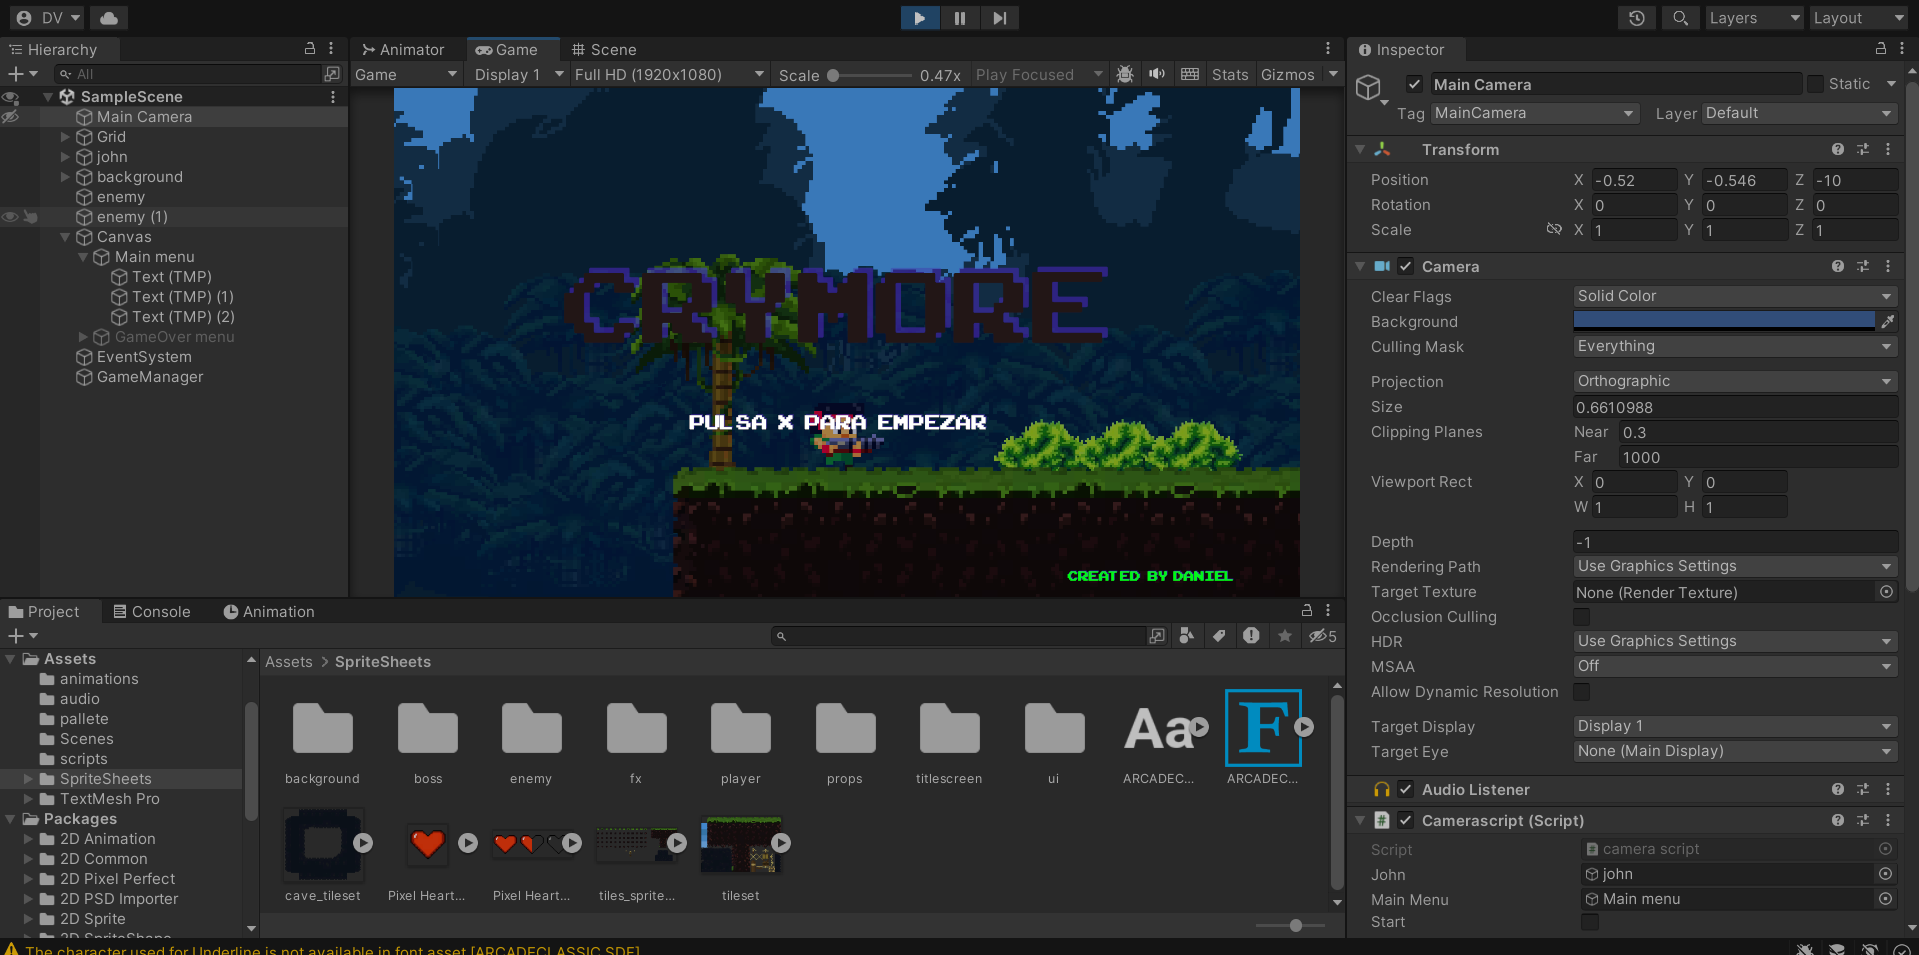This screenshot has height=955, width=1919.
Task: Open the Tag dropdown MainCamera
Action: coord(1535,113)
